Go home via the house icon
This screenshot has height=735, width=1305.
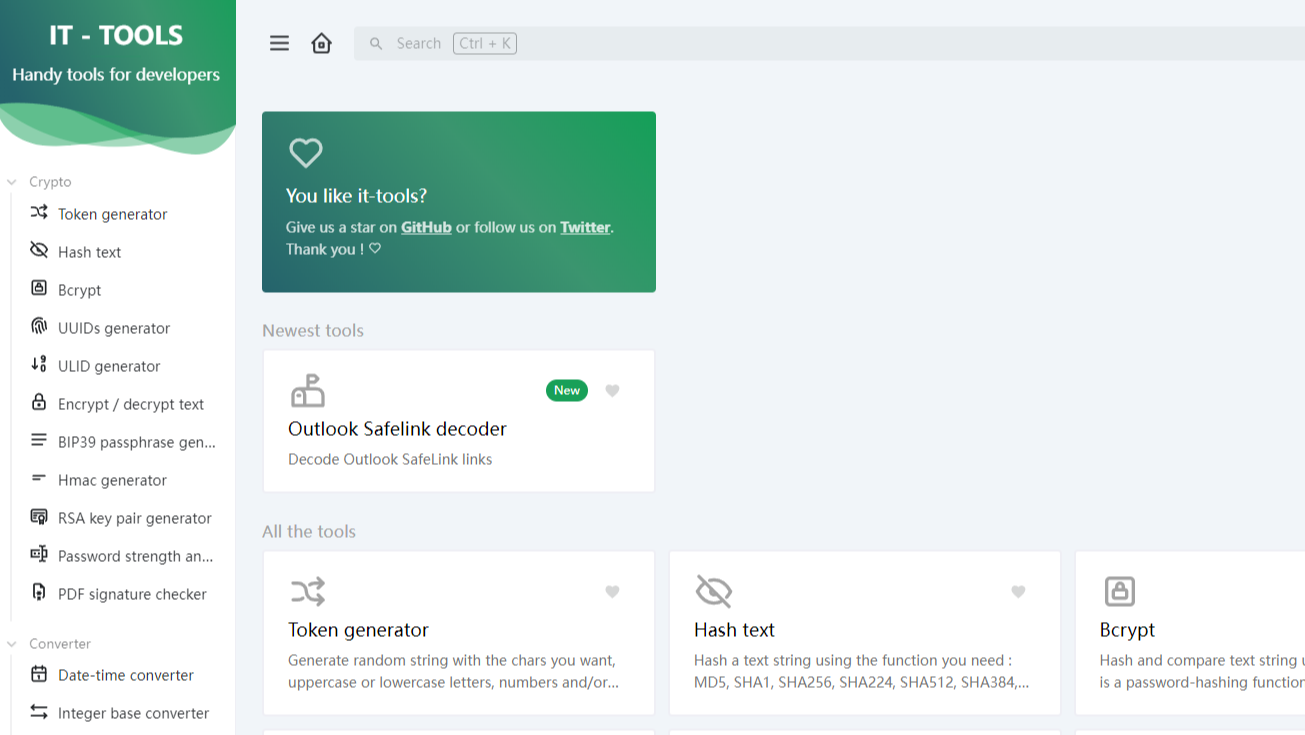tap(321, 43)
